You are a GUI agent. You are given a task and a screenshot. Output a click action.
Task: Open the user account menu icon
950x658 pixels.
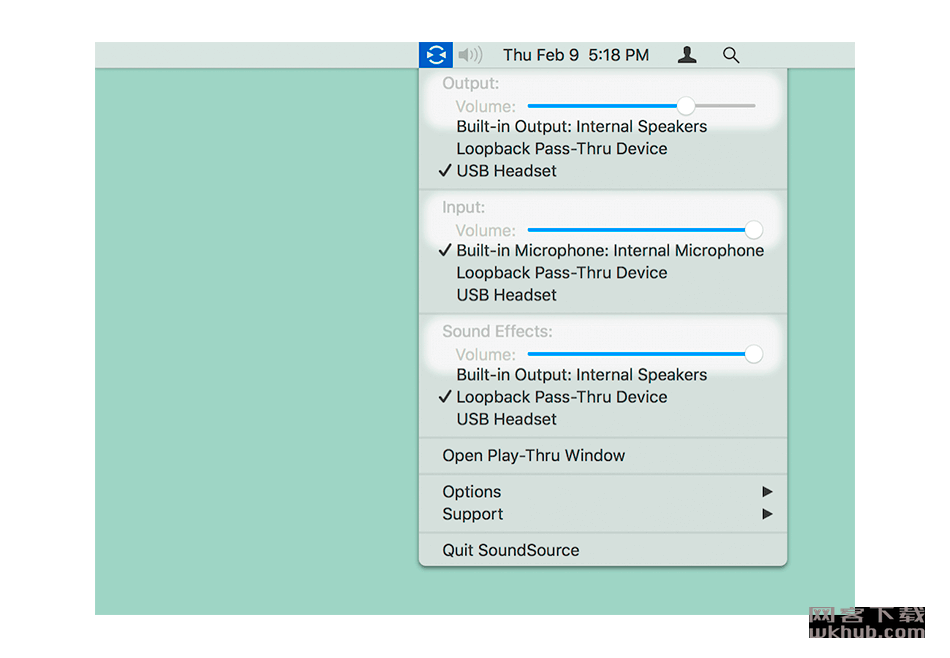(x=686, y=55)
